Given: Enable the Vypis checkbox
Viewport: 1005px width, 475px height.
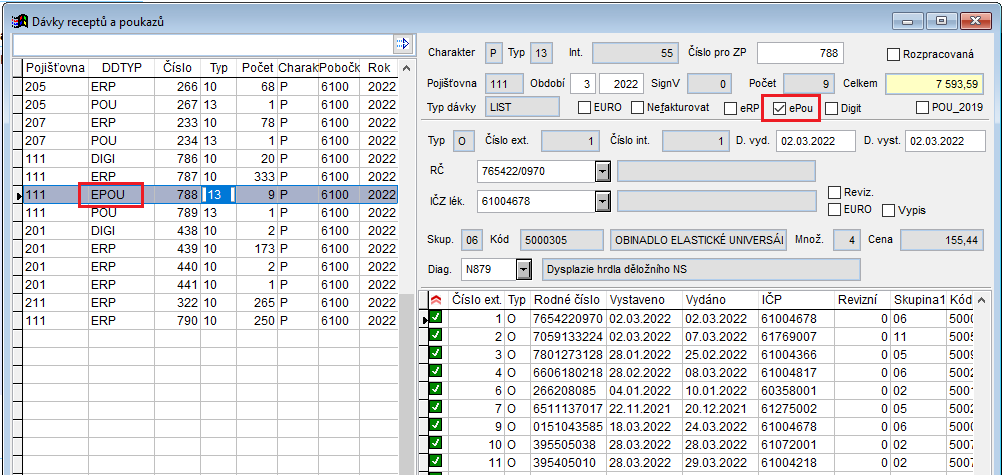Looking at the screenshot, I should pos(888,210).
